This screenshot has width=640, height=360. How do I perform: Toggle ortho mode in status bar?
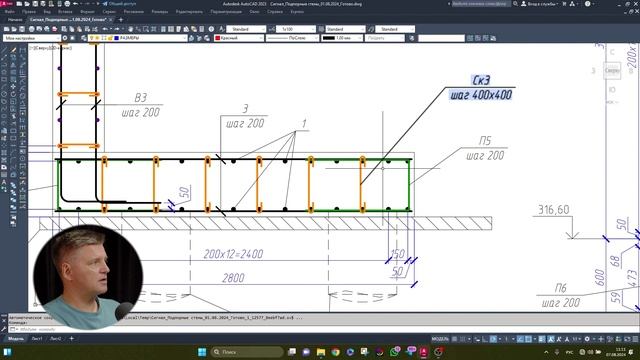485,339
